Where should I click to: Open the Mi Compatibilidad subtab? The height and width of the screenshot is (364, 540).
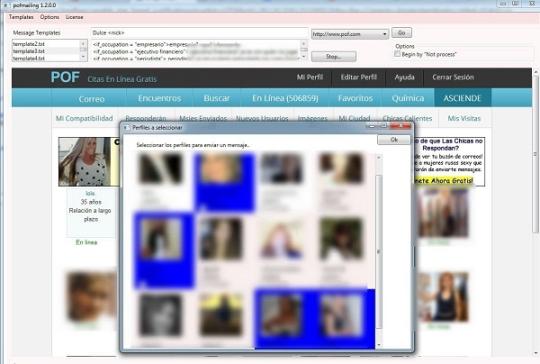(x=84, y=118)
